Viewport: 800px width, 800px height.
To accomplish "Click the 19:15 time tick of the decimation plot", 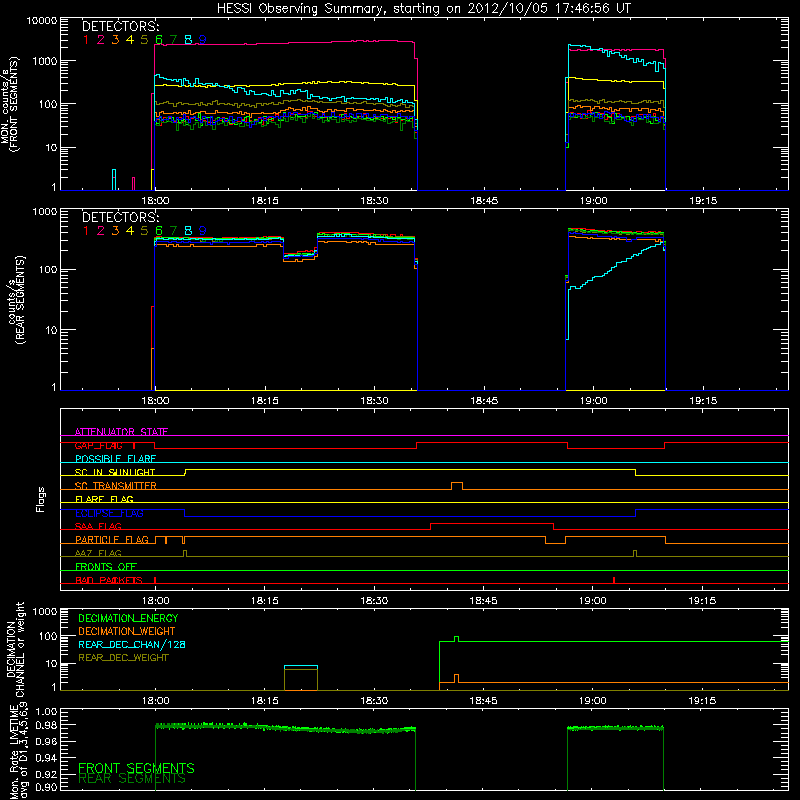I will click(702, 701).
